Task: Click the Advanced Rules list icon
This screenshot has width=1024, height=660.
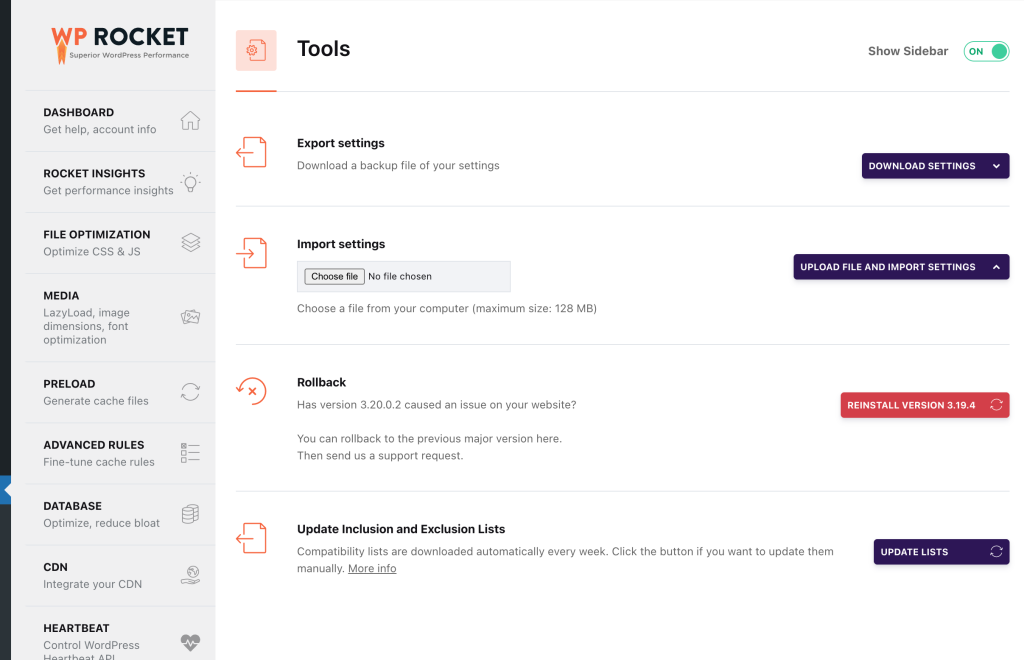Action: click(x=190, y=453)
